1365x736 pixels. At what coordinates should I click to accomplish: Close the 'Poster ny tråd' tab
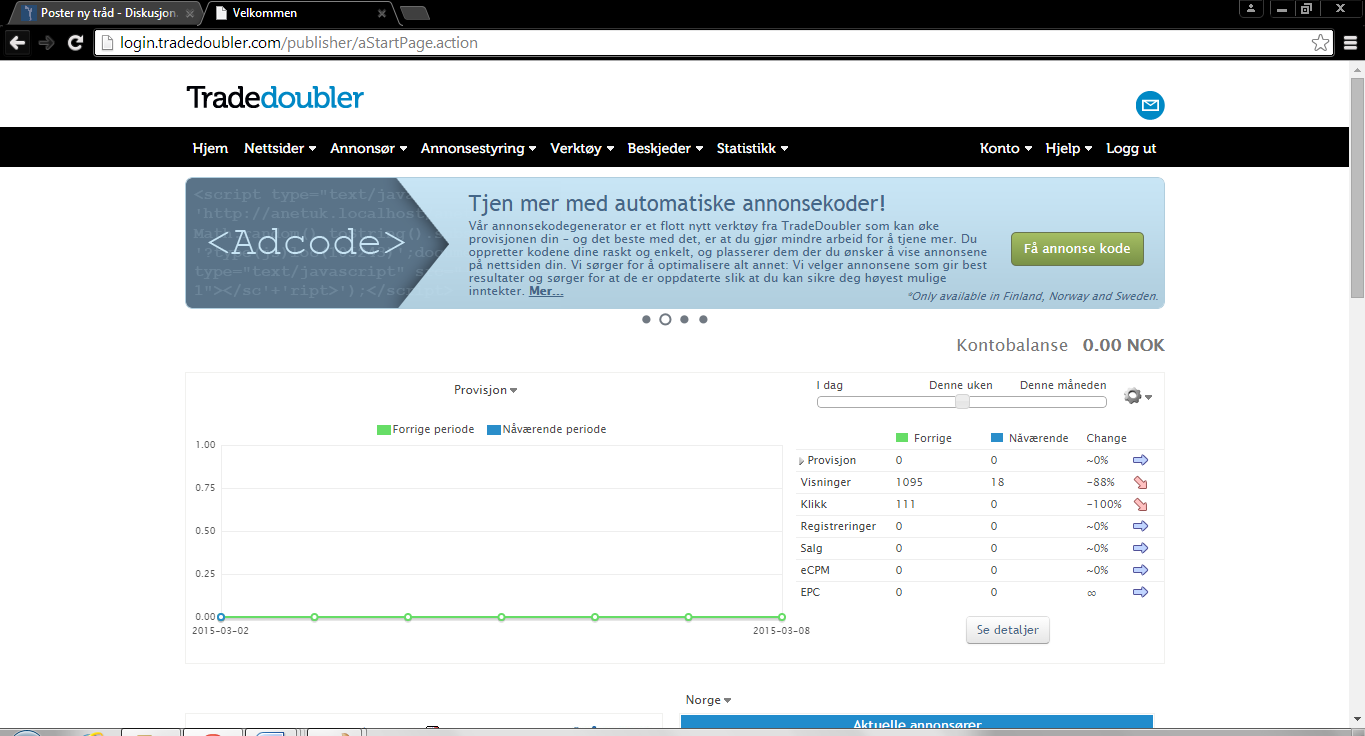click(x=190, y=14)
